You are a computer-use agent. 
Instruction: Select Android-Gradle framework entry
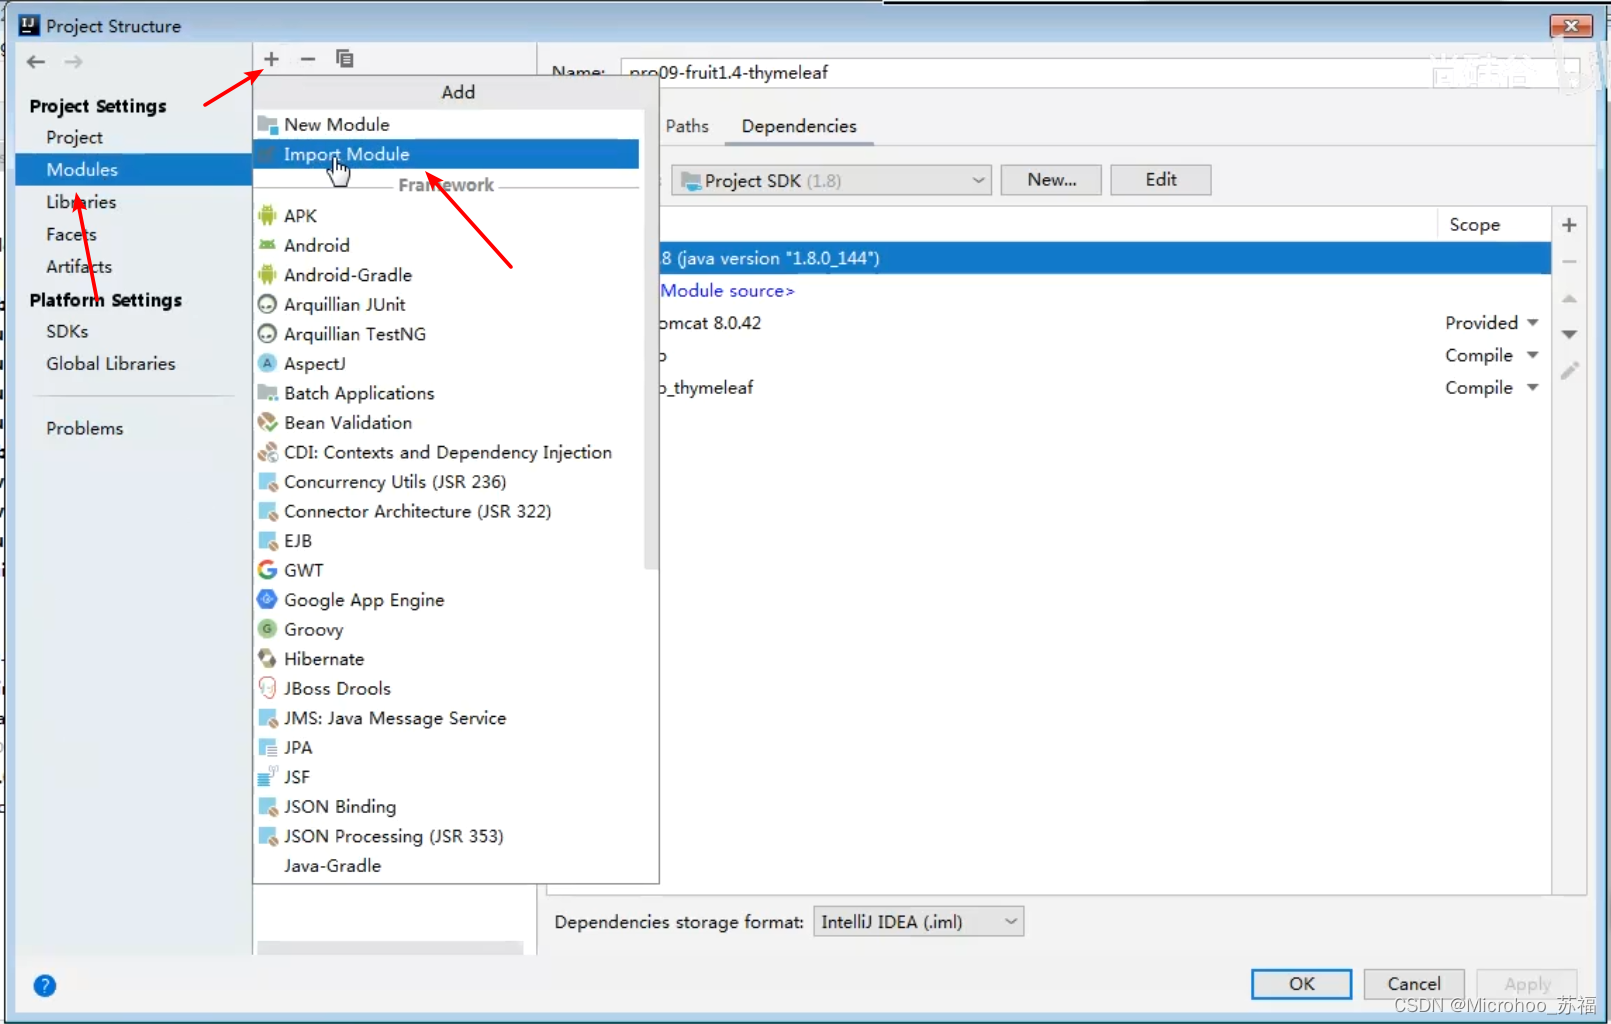[x=446, y=275]
